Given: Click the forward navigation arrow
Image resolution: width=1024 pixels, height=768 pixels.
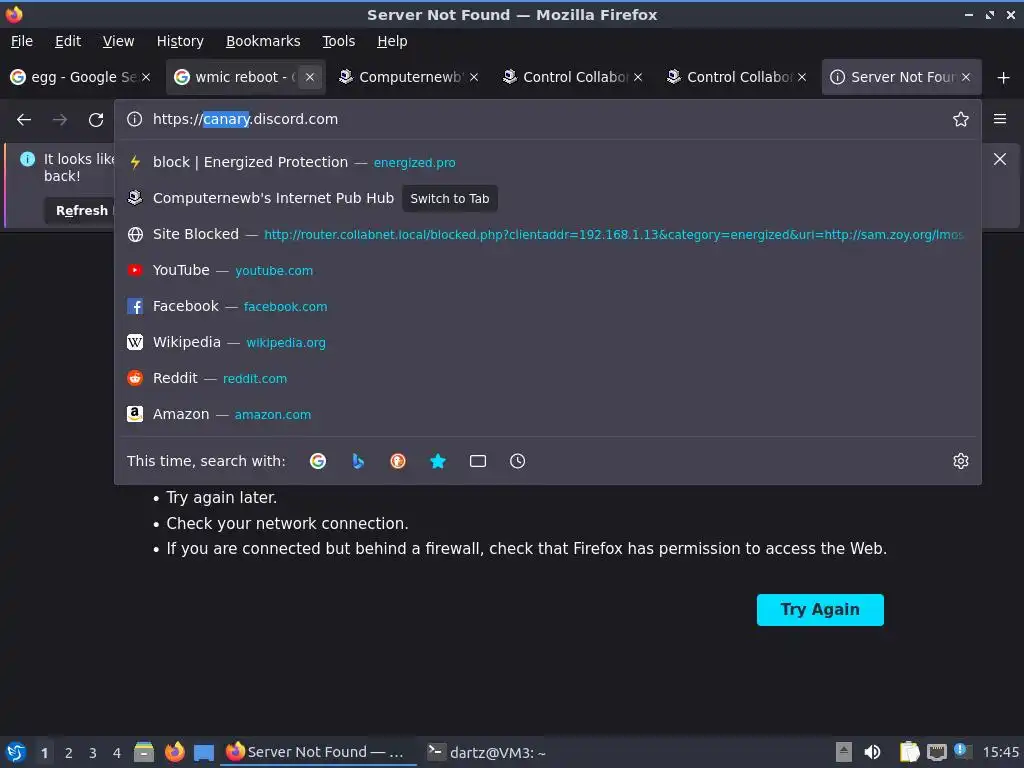Looking at the screenshot, I should point(59,120).
